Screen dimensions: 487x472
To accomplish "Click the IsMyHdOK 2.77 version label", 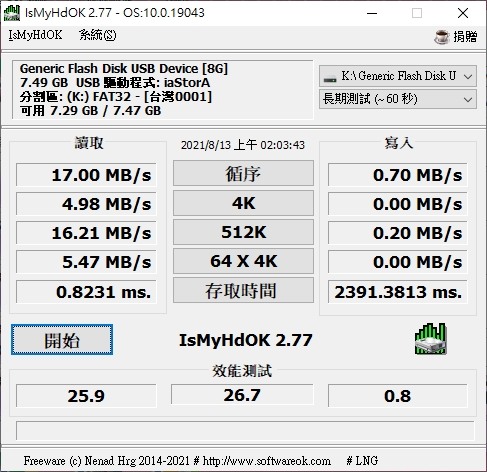I will point(246,340).
